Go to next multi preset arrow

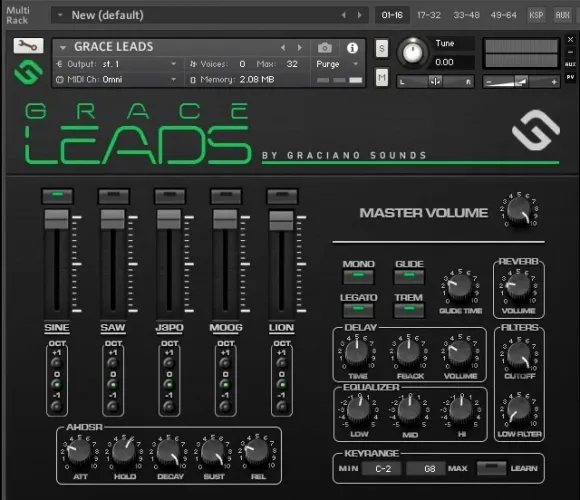pos(360,15)
